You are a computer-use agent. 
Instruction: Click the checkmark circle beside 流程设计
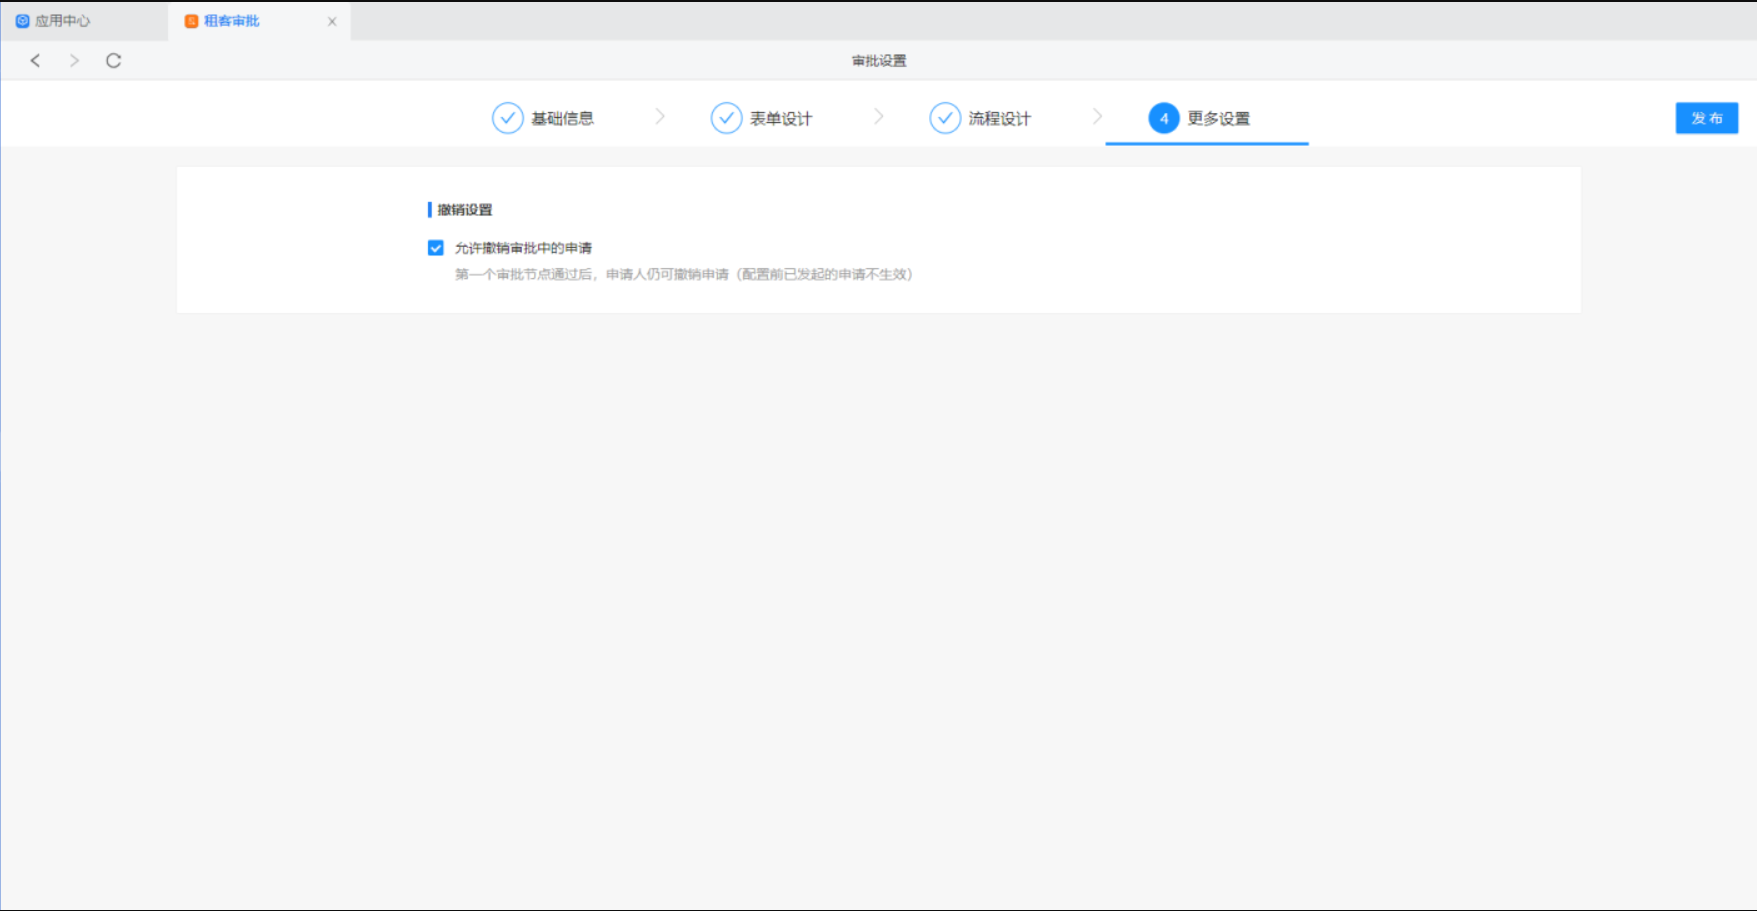tap(945, 118)
